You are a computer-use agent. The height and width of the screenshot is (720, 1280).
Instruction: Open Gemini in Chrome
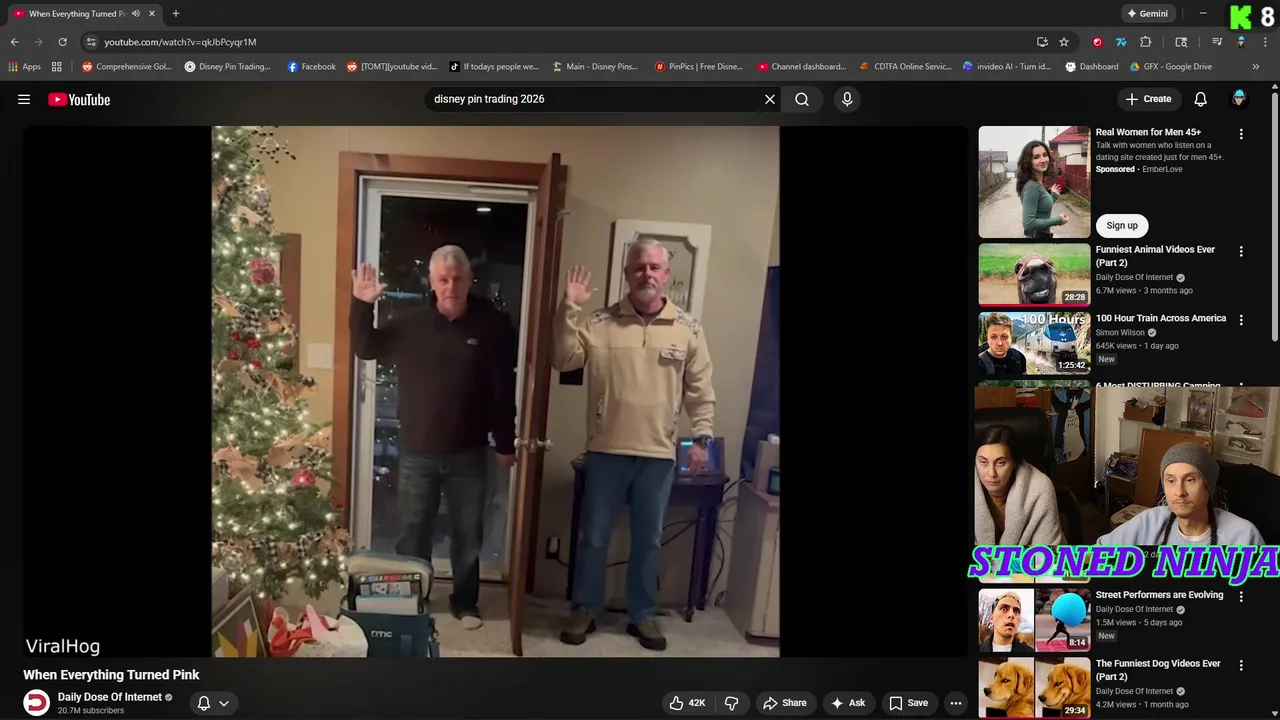(x=1147, y=14)
